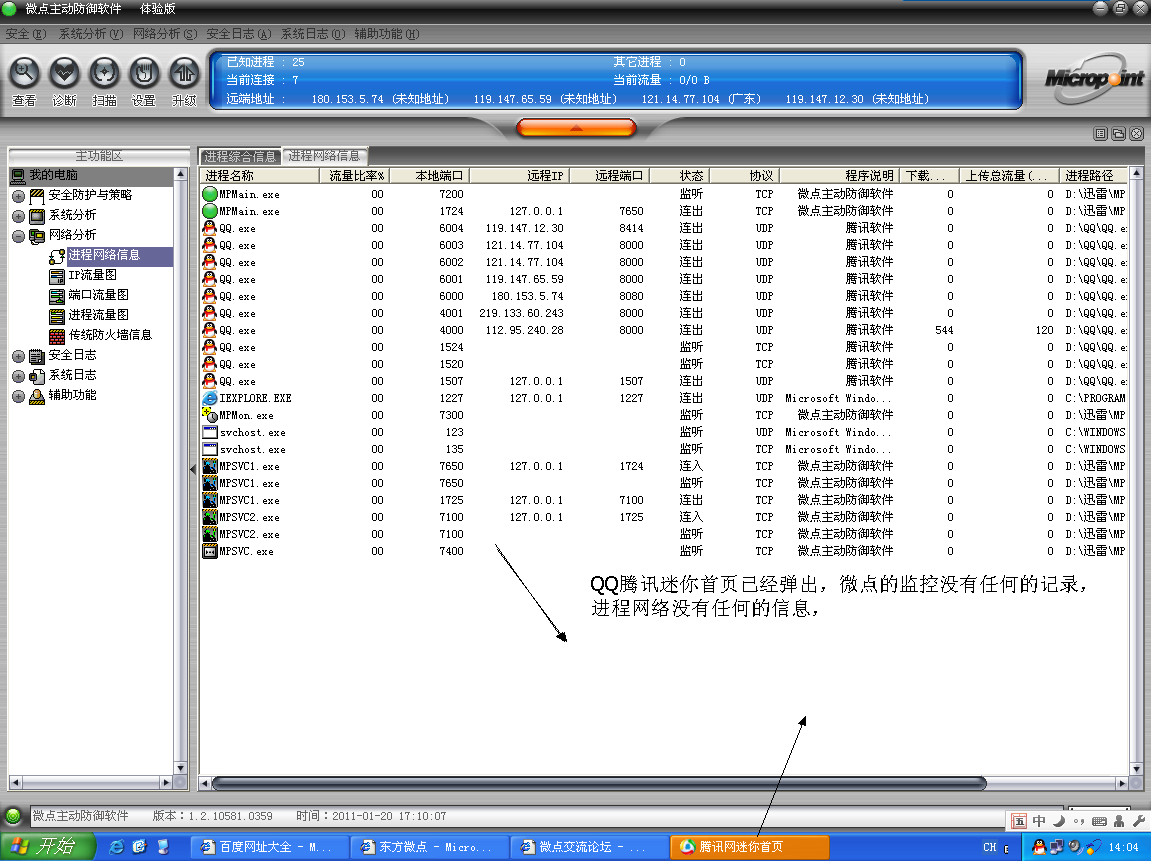Collapse sidebar with the splitter arrow
The height and width of the screenshot is (861, 1151).
coord(193,468)
